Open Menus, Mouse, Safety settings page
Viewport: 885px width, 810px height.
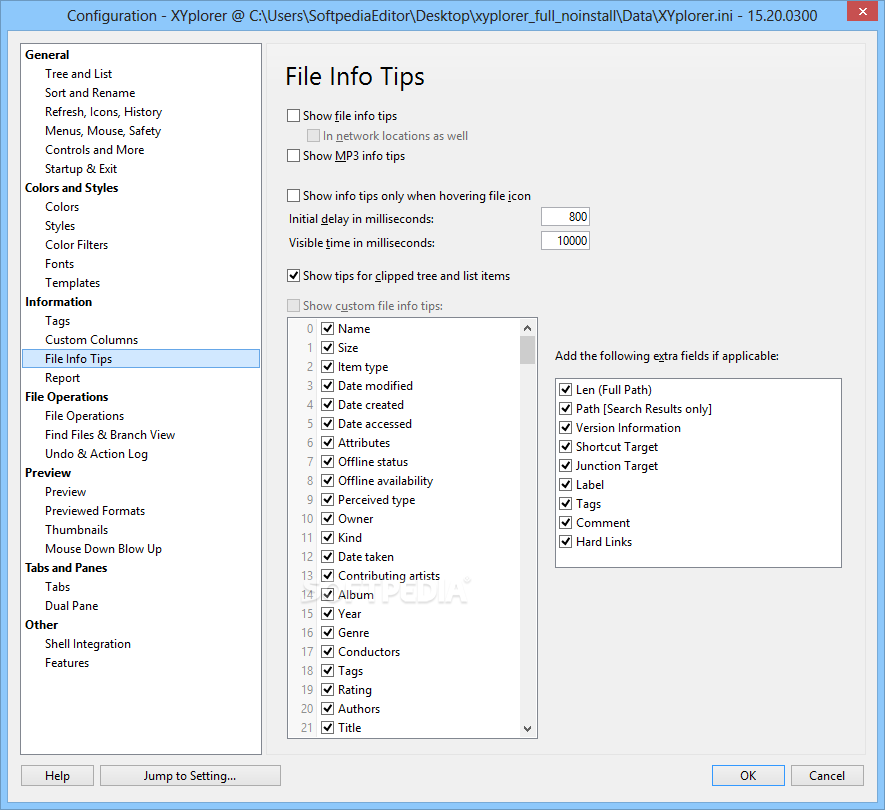coord(103,131)
